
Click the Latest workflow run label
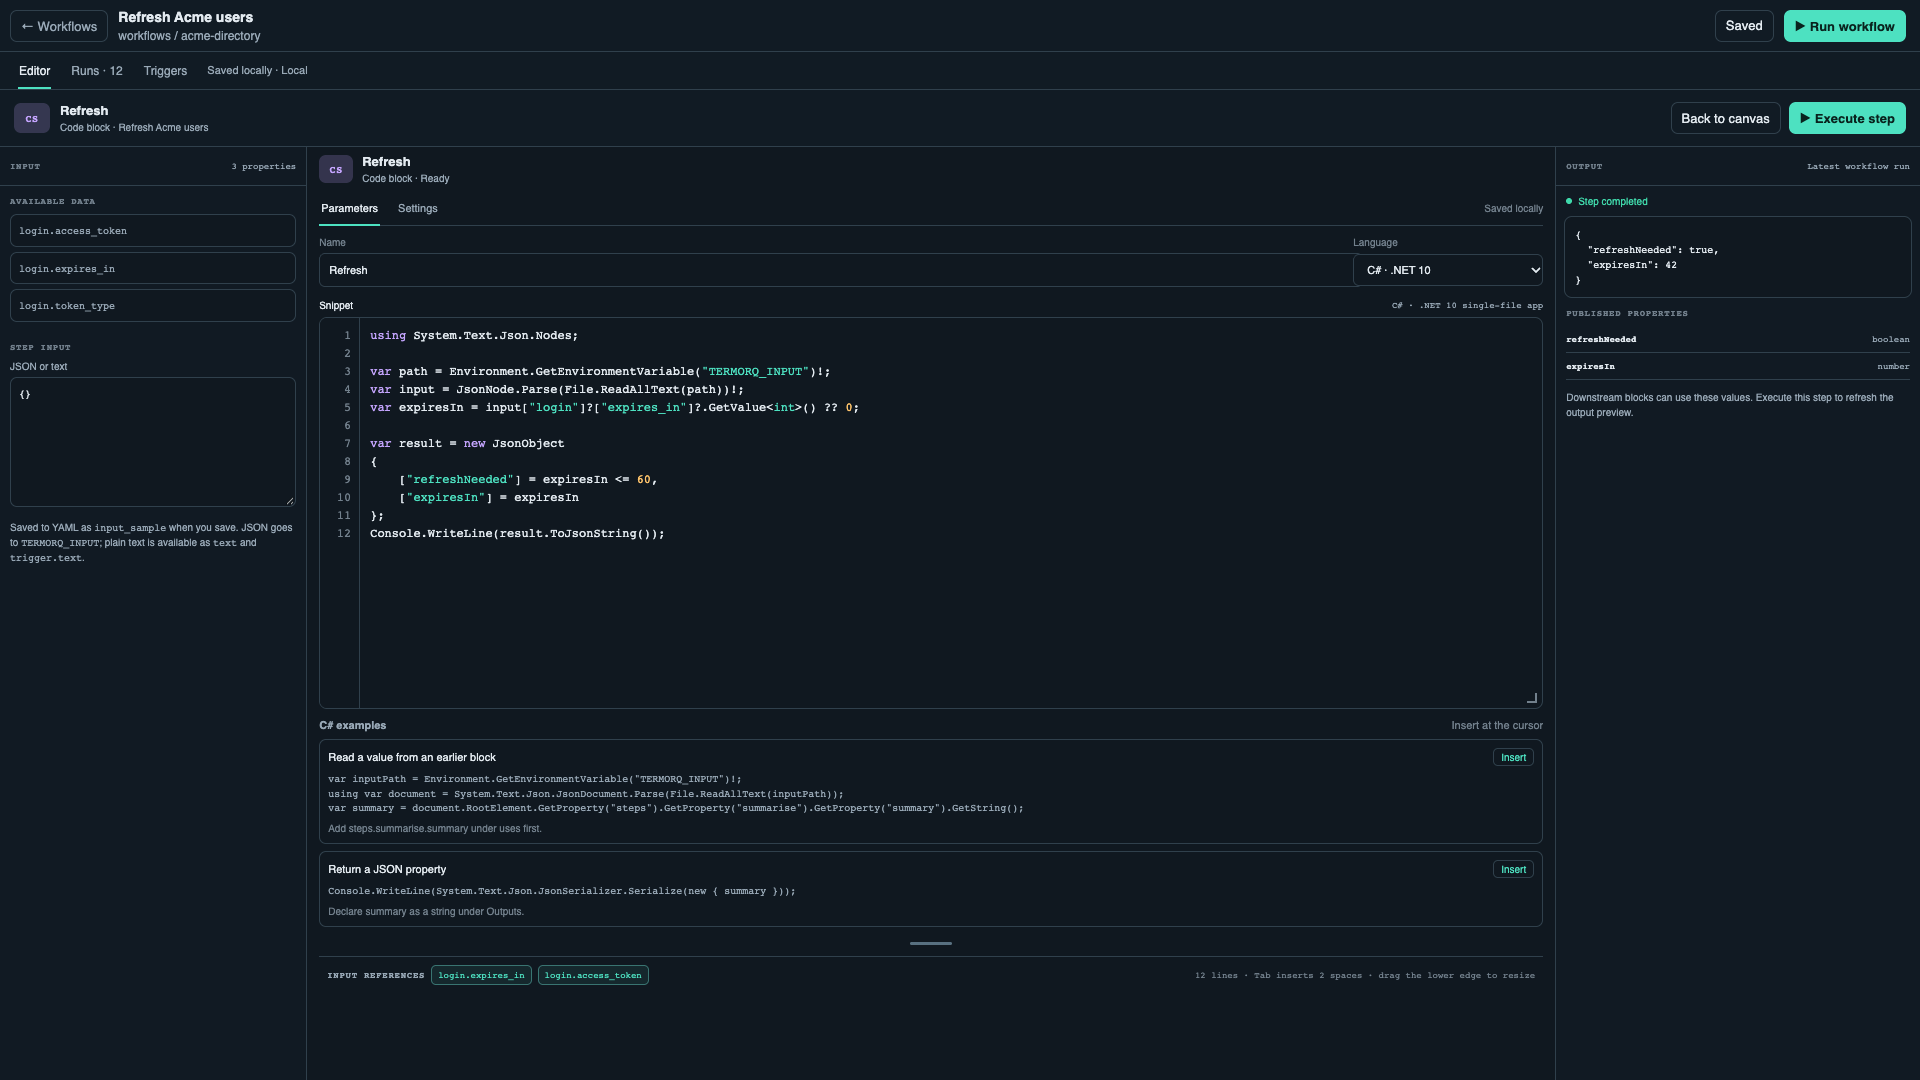(1858, 166)
